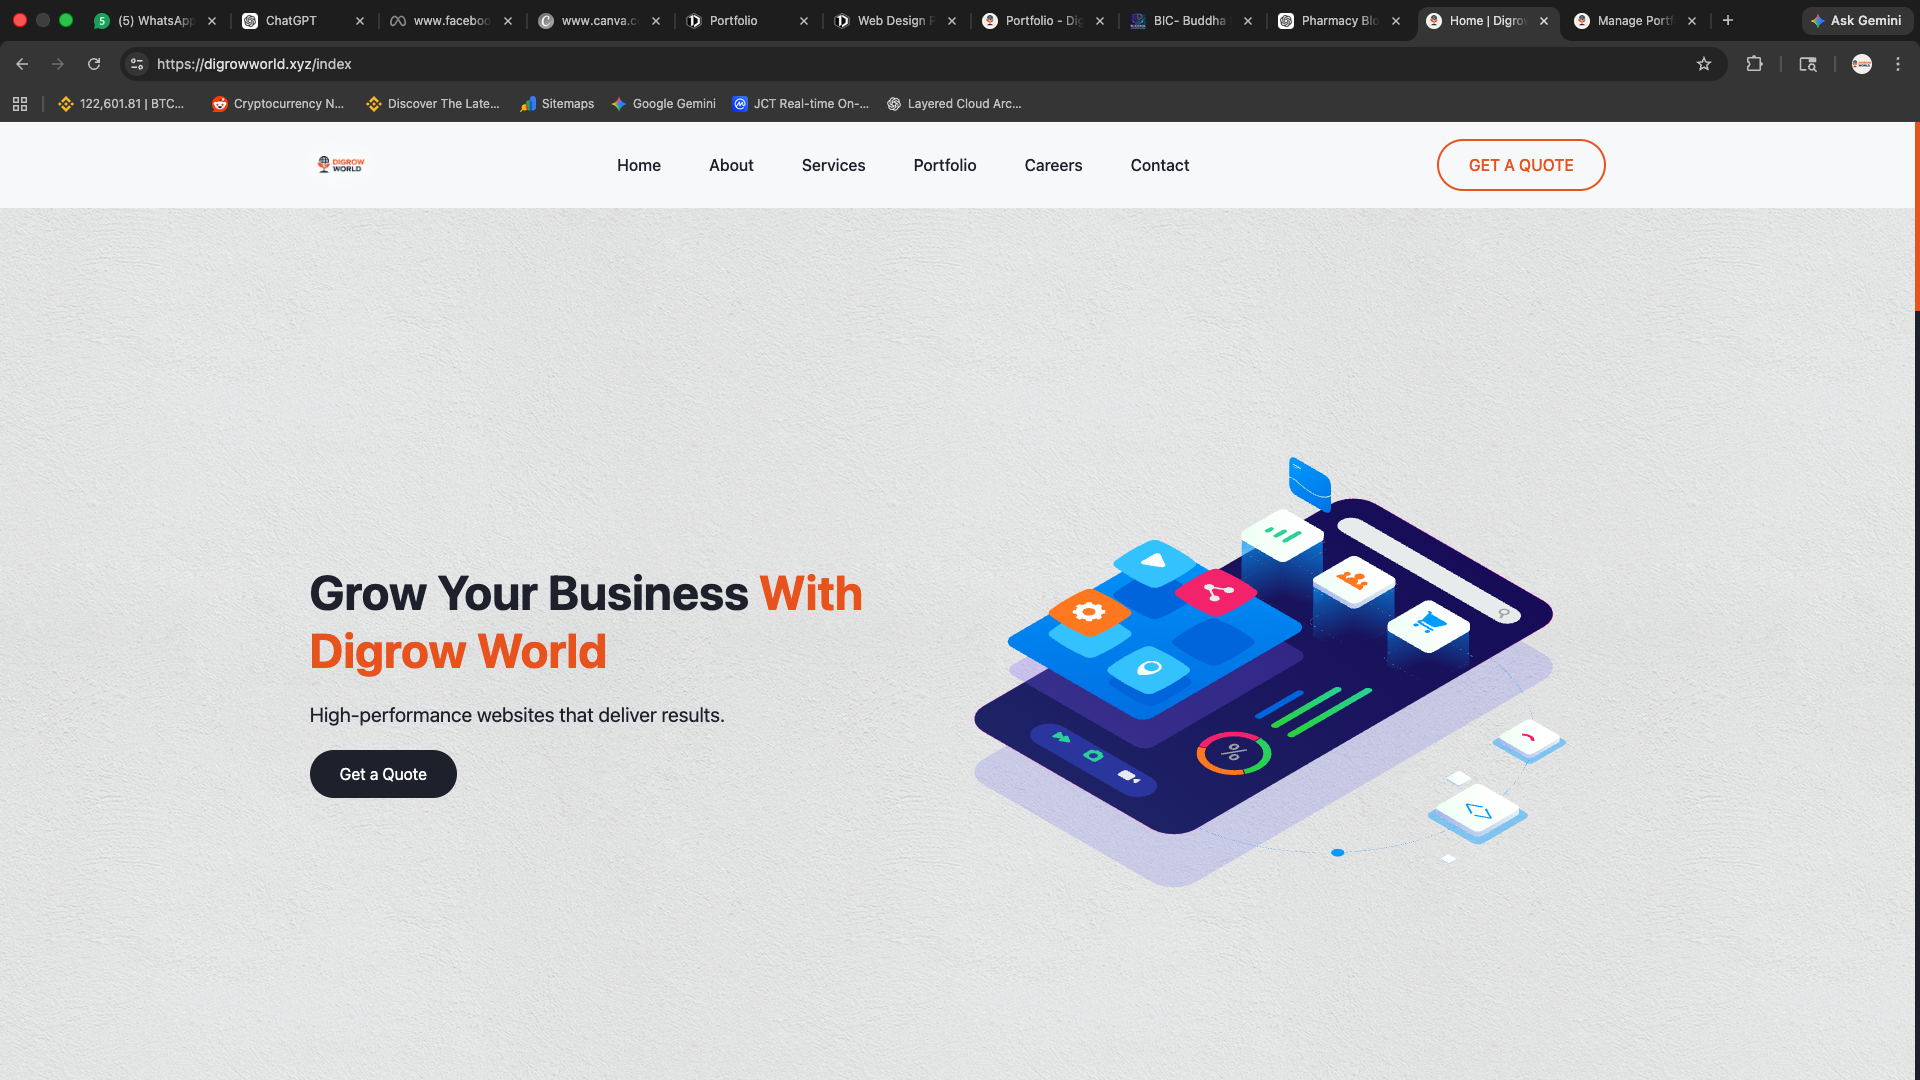The image size is (1920, 1080).
Task: Go forward to next page
Action: [x=58, y=64]
